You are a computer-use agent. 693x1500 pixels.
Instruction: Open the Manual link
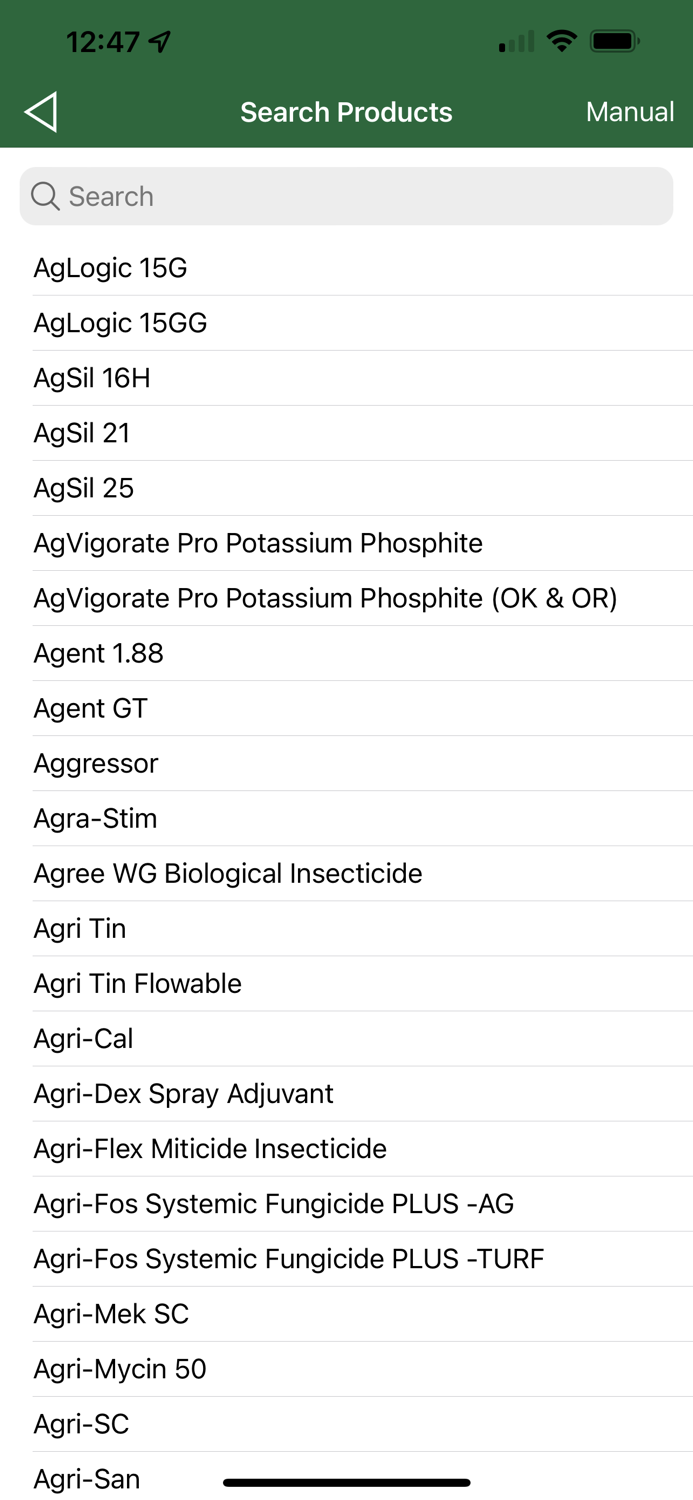click(629, 111)
